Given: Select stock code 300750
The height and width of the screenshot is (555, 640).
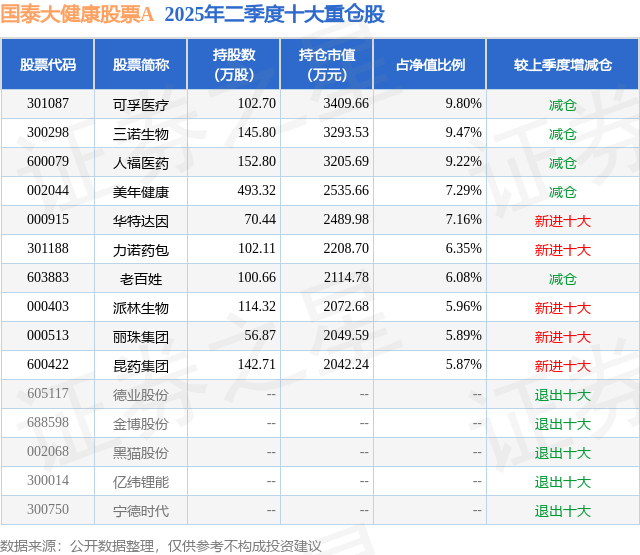Looking at the screenshot, I should click(x=48, y=509).
